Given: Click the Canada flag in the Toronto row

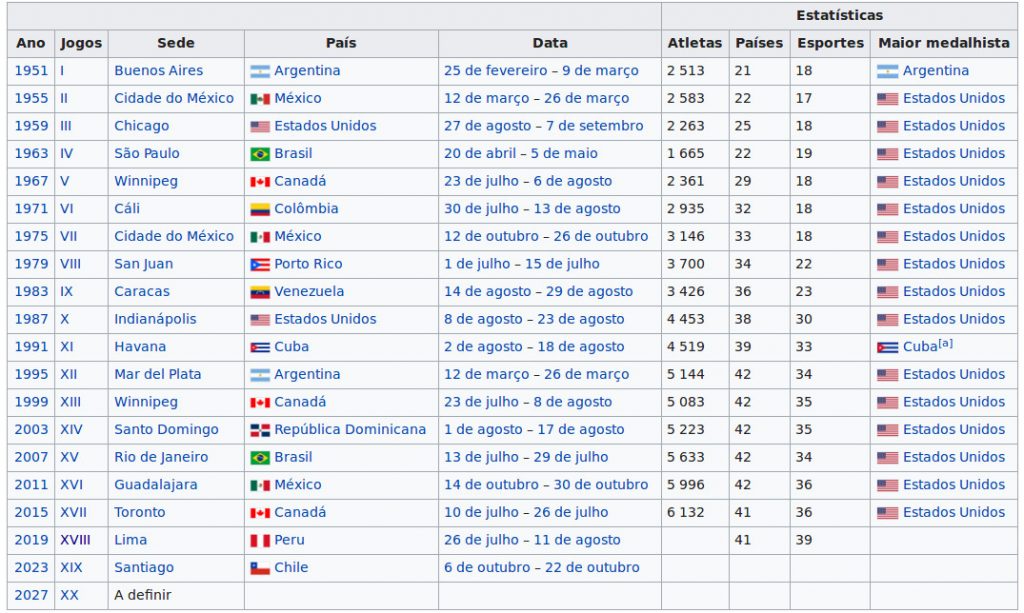Looking at the screenshot, I should (260, 513).
